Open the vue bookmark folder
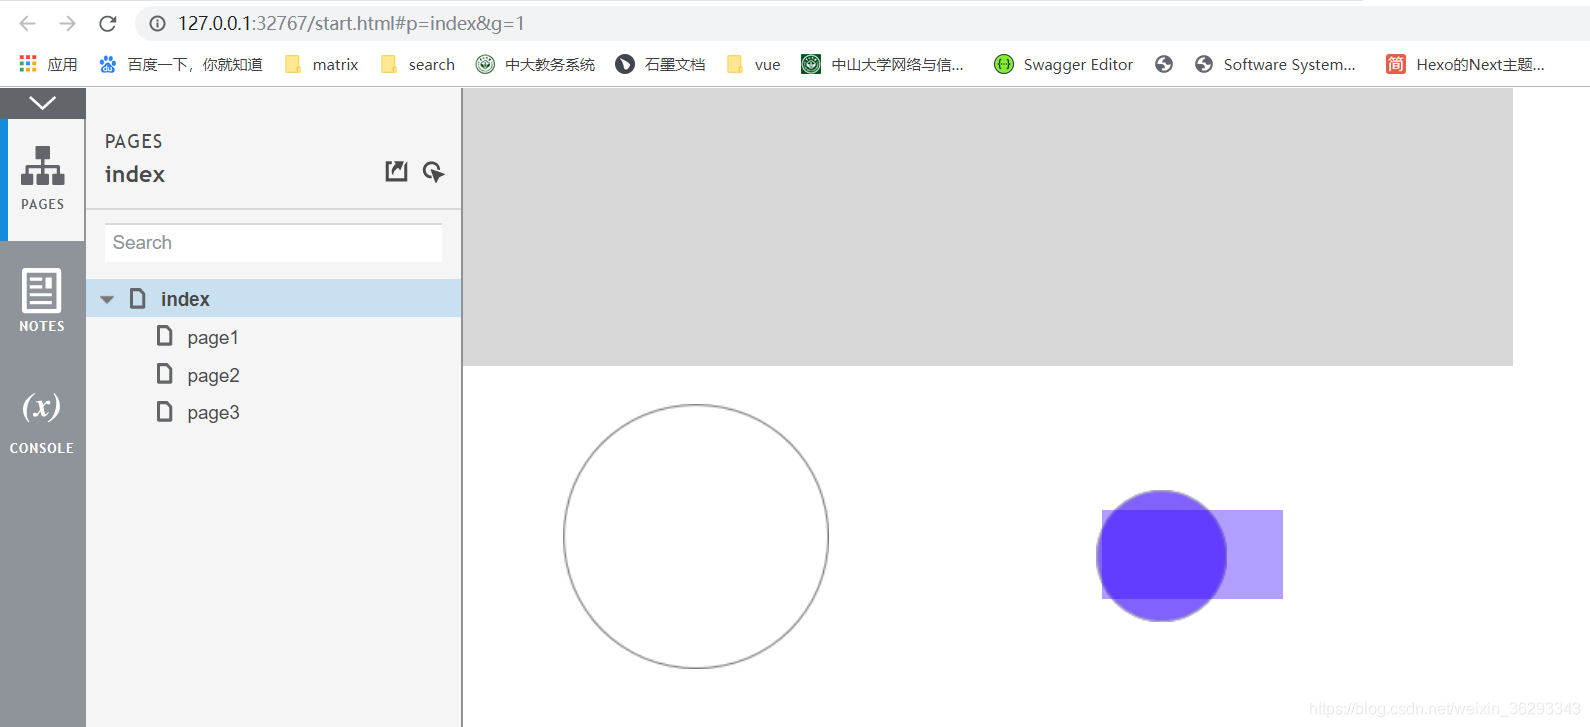Screen dimensions: 1590x727 [x=754, y=64]
